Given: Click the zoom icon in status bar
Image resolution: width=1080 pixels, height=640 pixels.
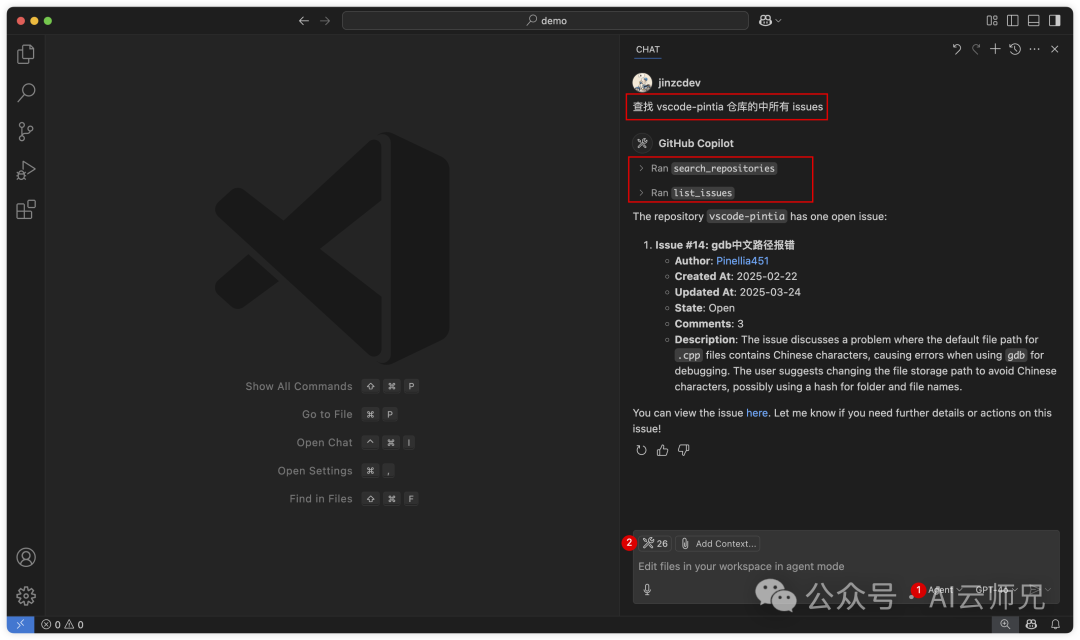Looking at the screenshot, I should [x=1005, y=625].
